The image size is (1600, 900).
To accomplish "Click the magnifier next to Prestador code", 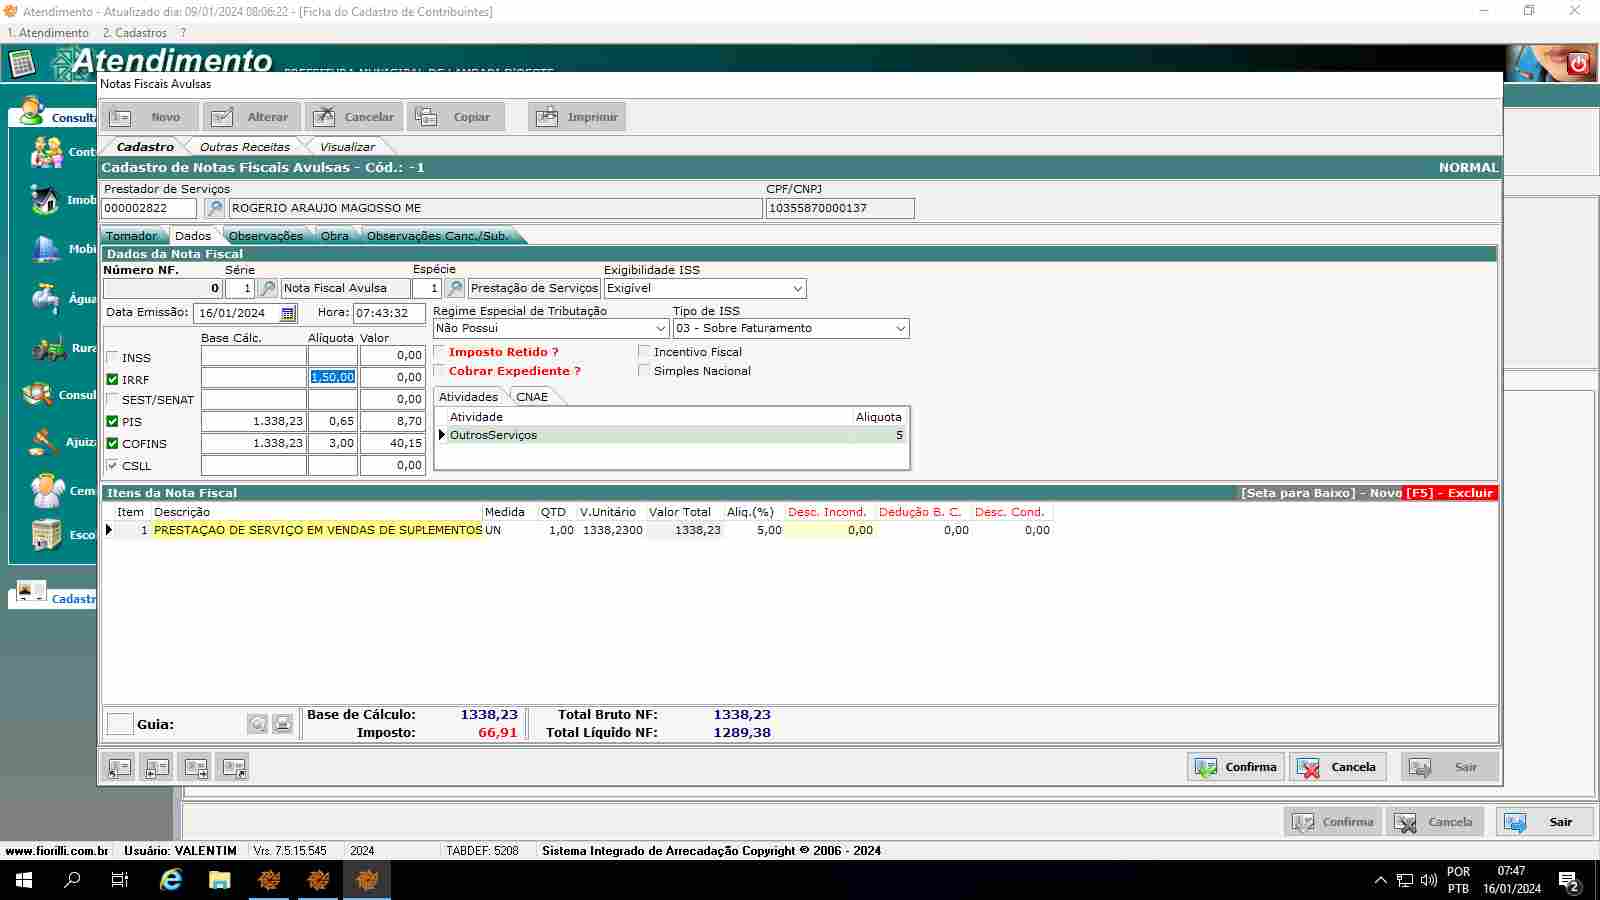I will 214,208.
